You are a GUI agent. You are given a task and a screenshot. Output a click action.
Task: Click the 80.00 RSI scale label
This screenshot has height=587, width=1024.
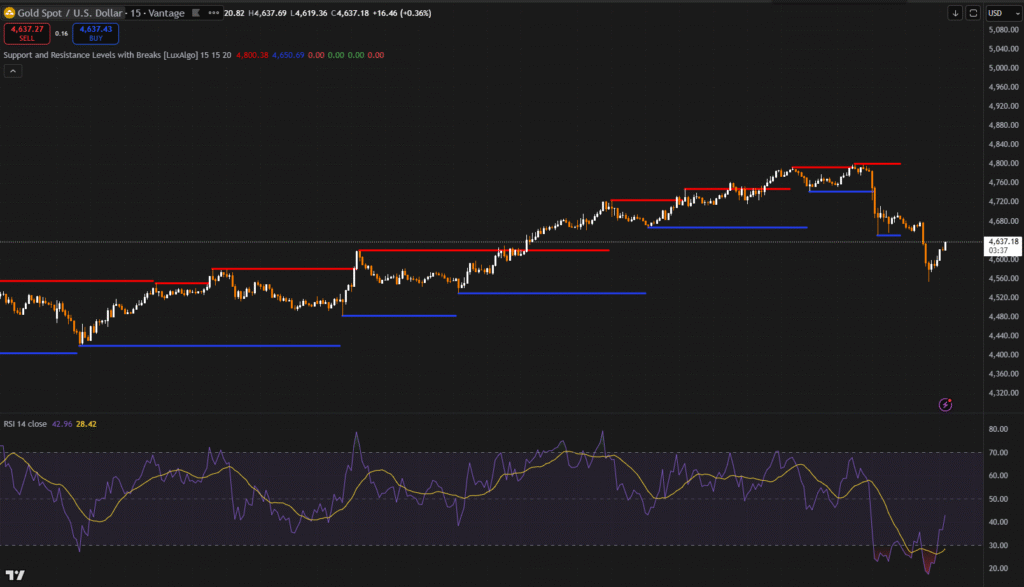pos(998,429)
